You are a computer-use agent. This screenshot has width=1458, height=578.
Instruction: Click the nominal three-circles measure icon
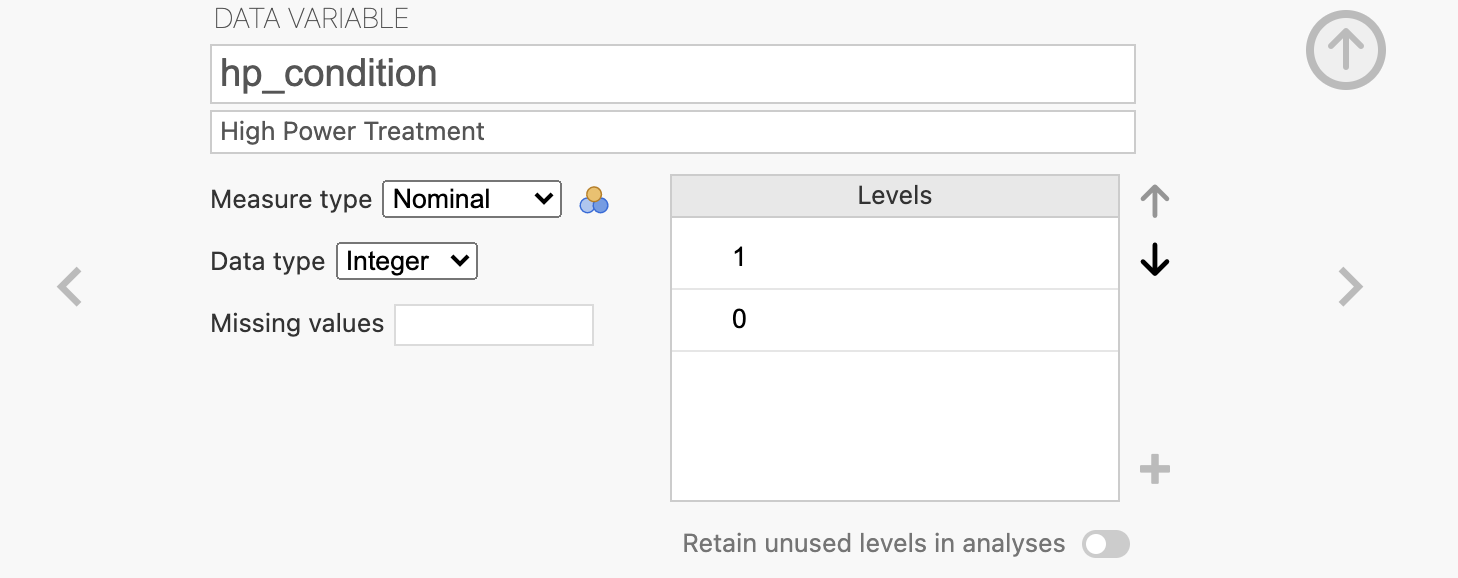click(594, 200)
